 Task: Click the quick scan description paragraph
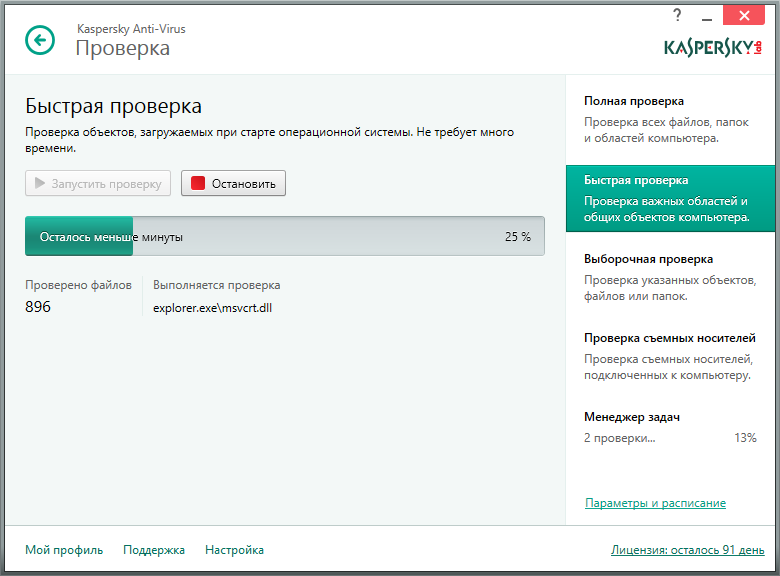pos(269,140)
